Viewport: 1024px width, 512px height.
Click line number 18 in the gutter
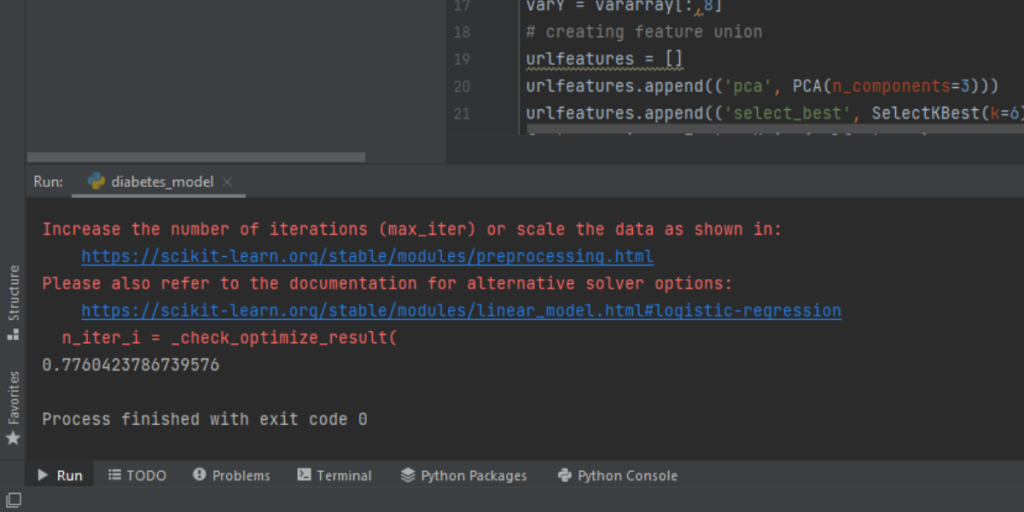(x=462, y=32)
